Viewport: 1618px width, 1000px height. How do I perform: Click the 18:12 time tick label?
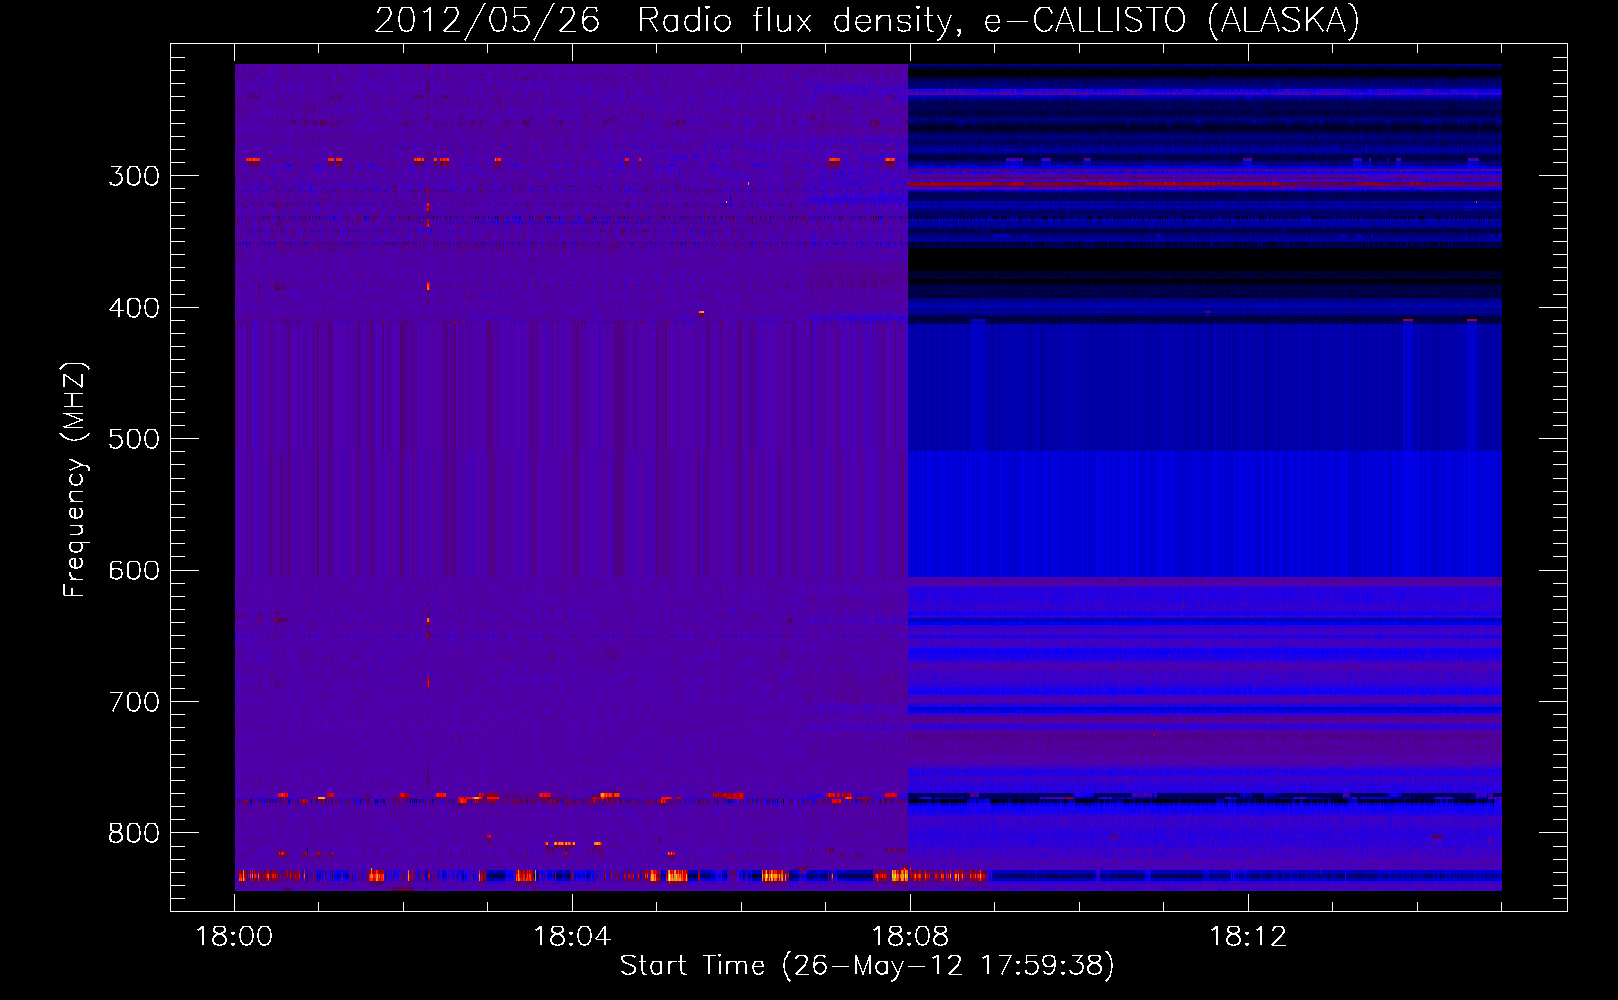point(1248,937)
